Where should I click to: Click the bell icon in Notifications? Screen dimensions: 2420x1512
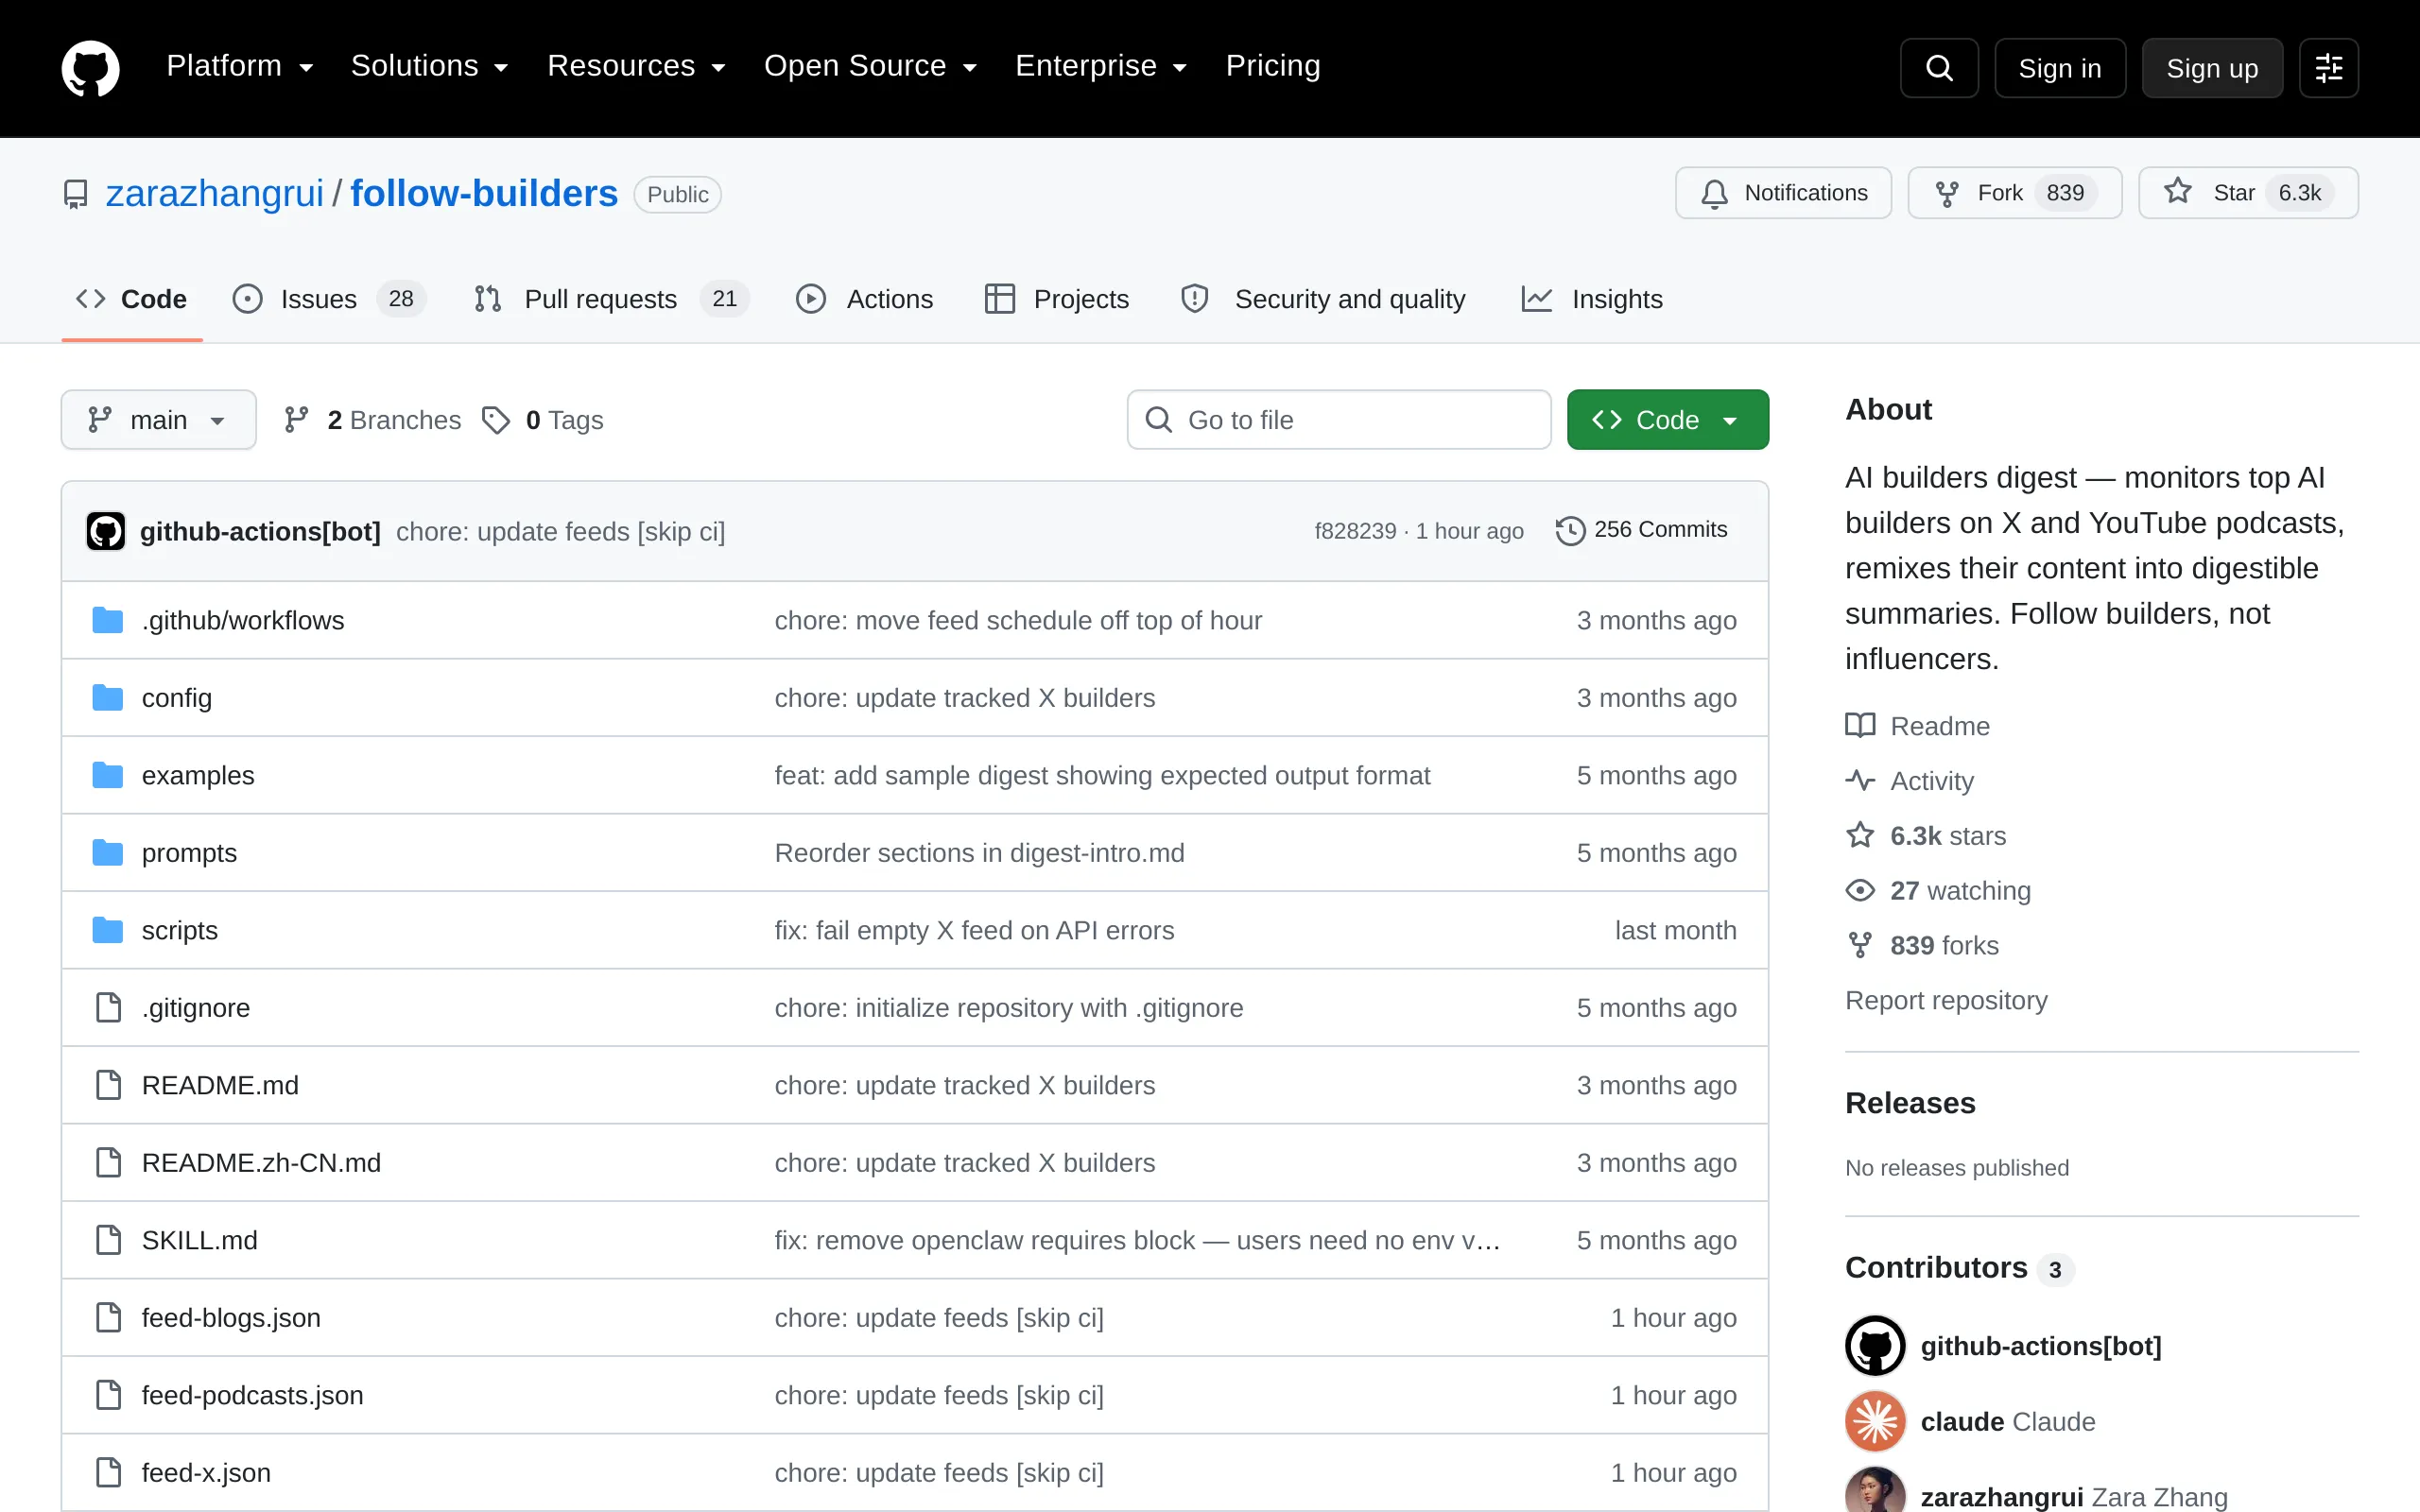[x=1714, y=193]
